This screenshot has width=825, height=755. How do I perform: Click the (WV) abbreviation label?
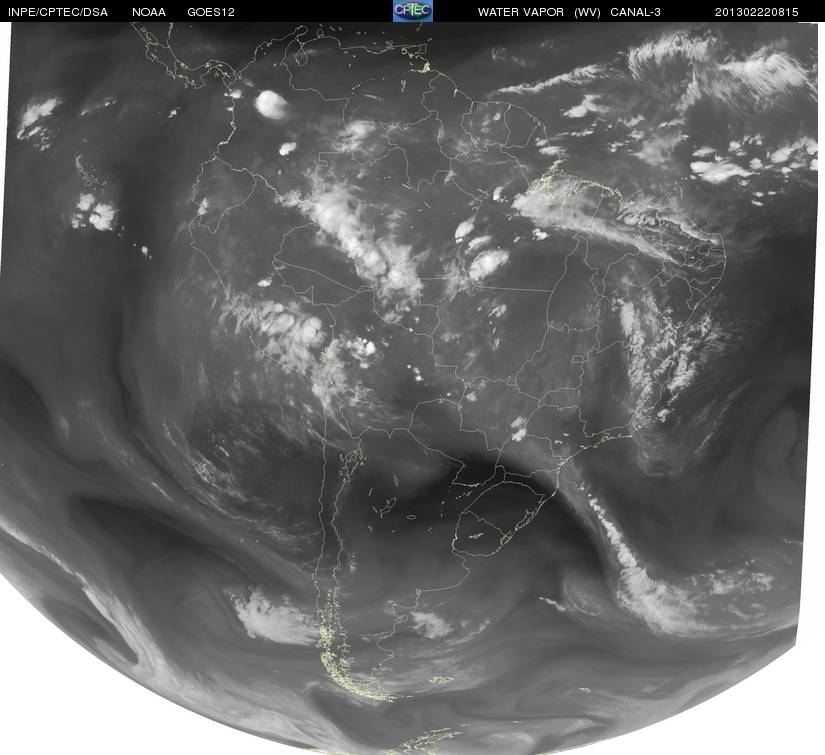point(587,12)
